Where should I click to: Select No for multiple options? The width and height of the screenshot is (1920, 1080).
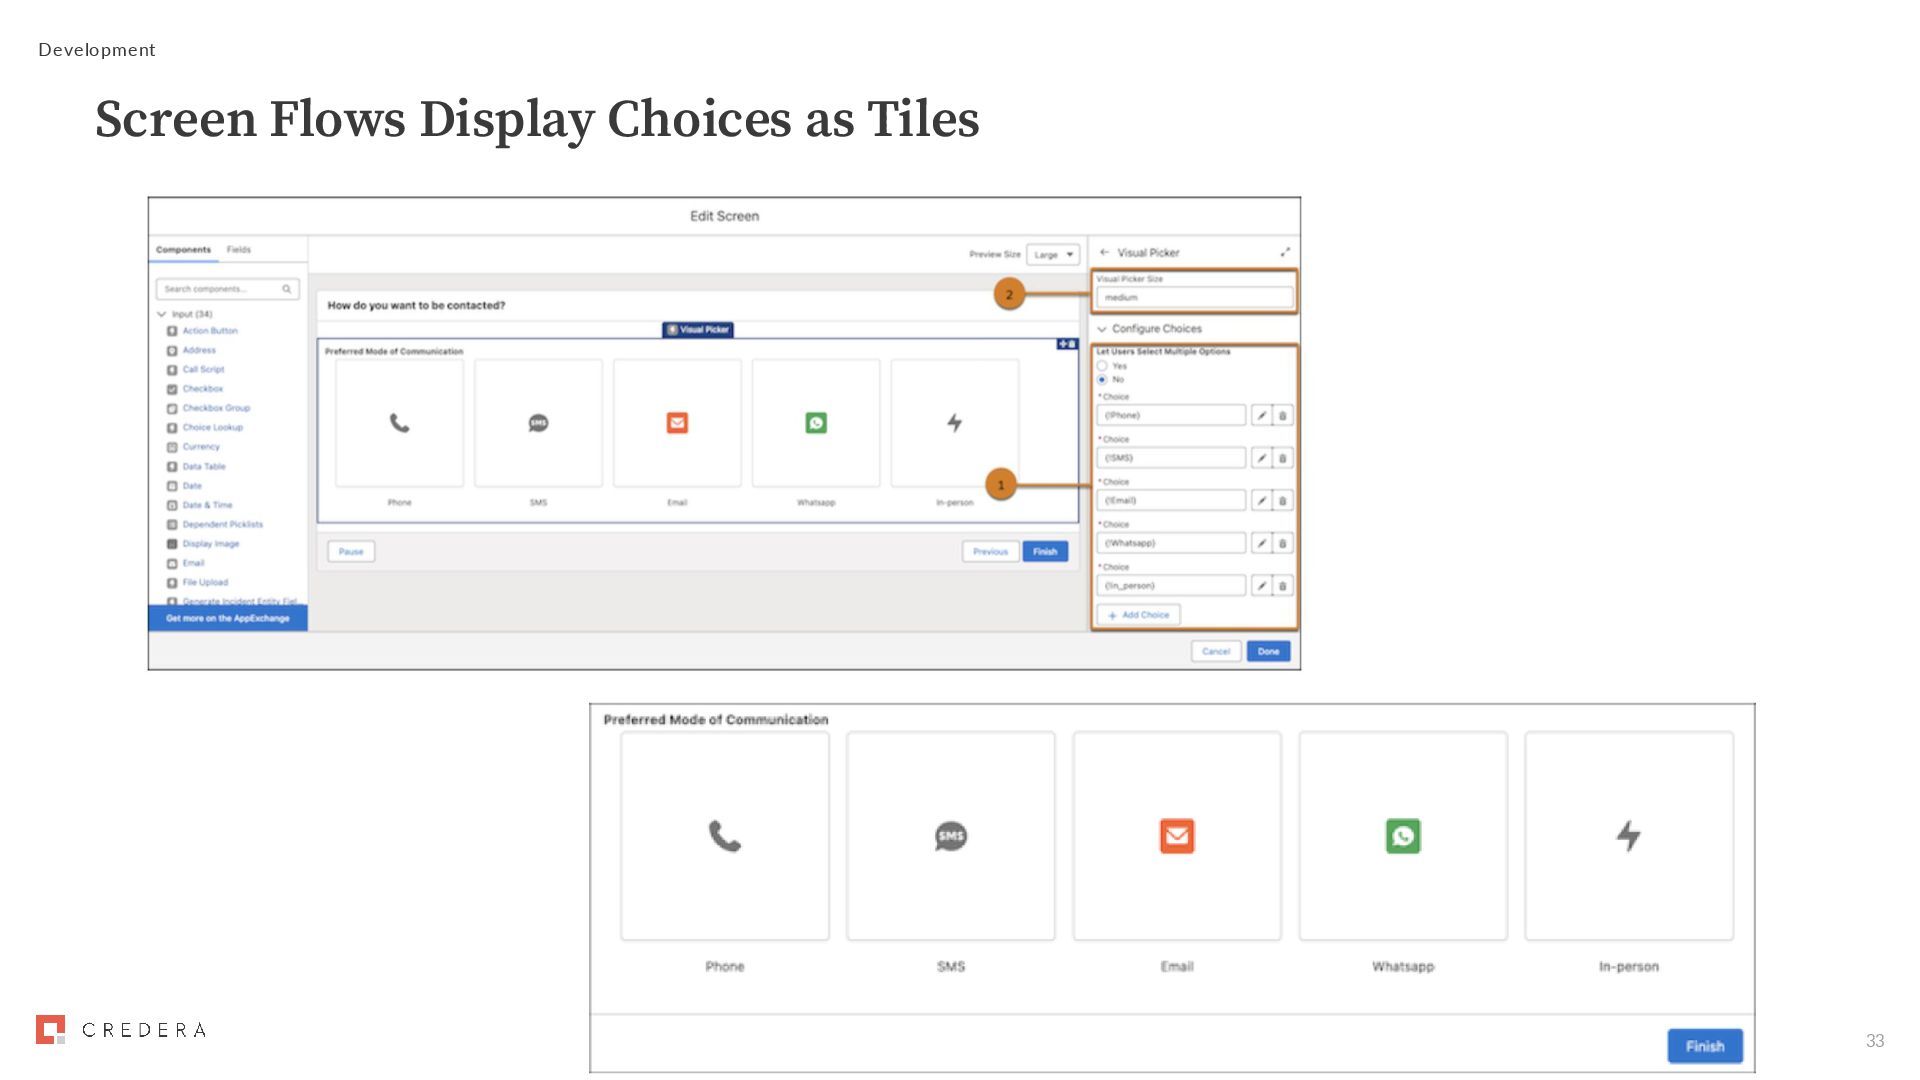1102,379
